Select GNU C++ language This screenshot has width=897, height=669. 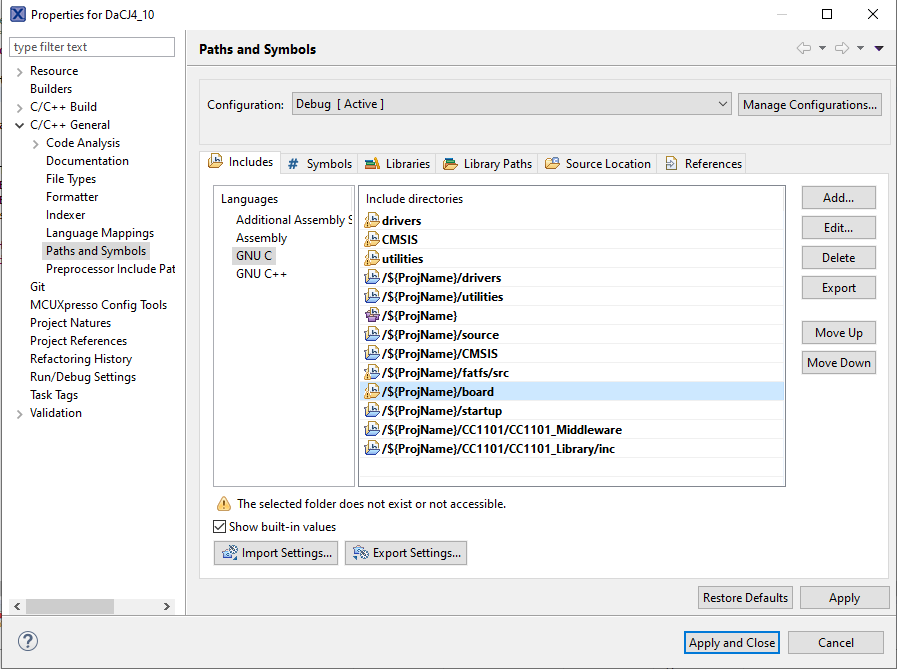[261, 274]
